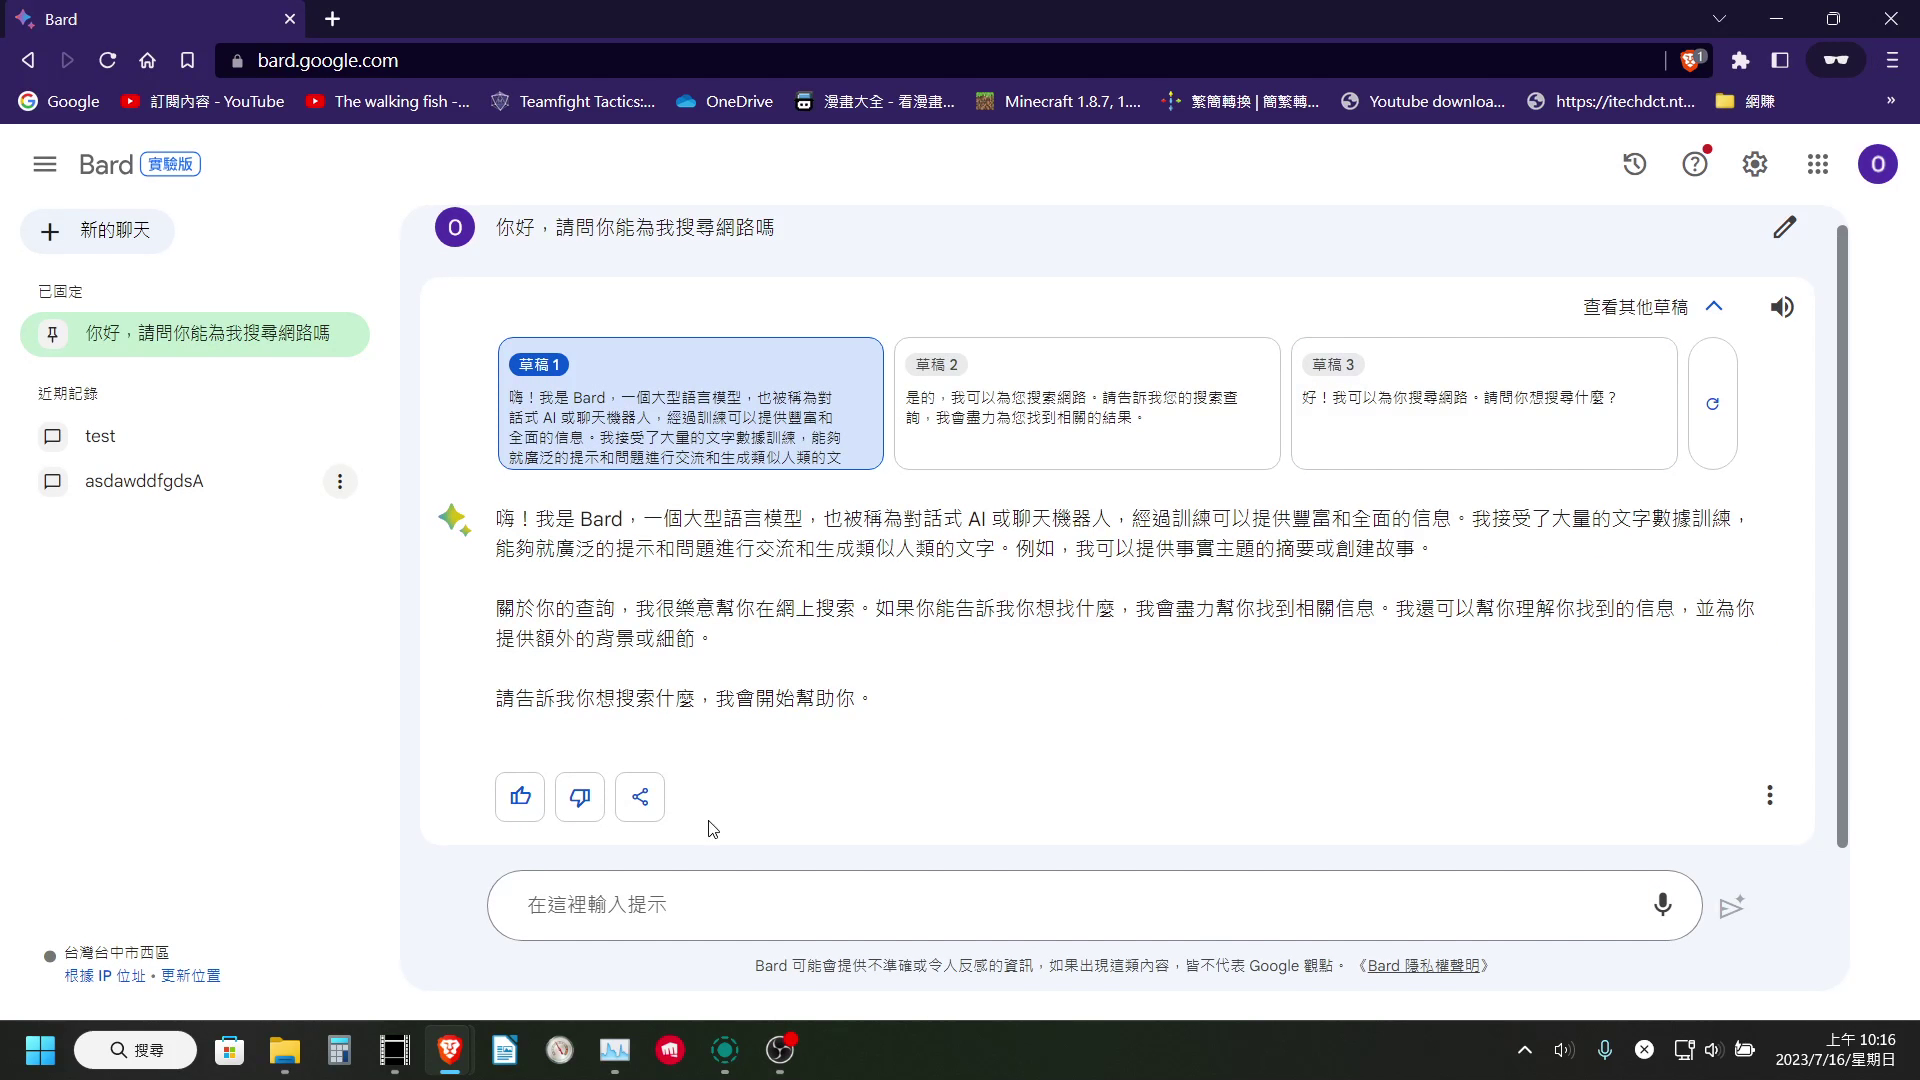
Task: Expand hidden system tray icons
Action: (x=1524, y=1050)
